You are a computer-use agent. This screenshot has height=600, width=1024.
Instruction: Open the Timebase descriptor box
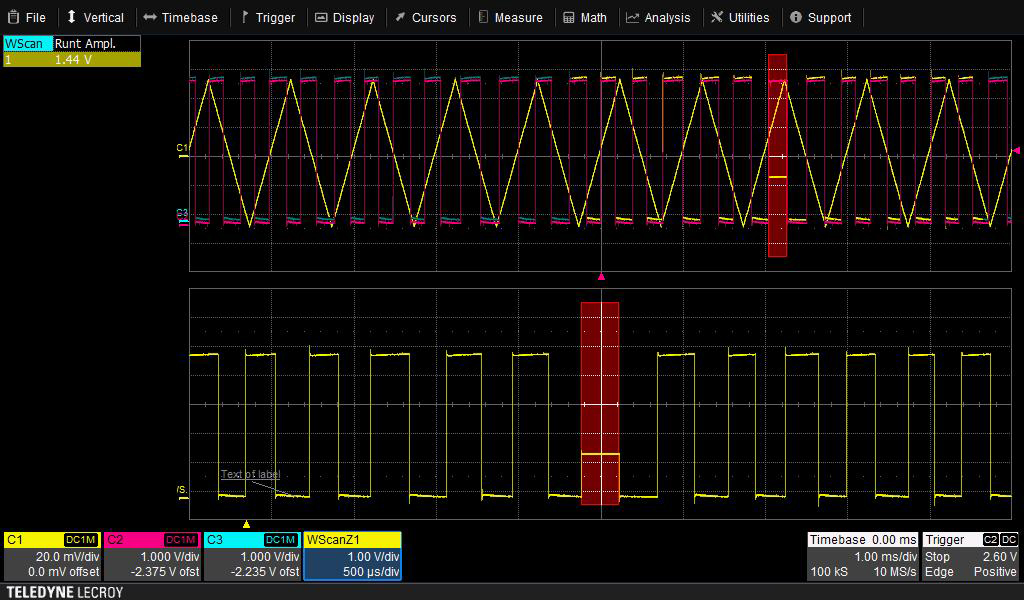tap(863, 556)
